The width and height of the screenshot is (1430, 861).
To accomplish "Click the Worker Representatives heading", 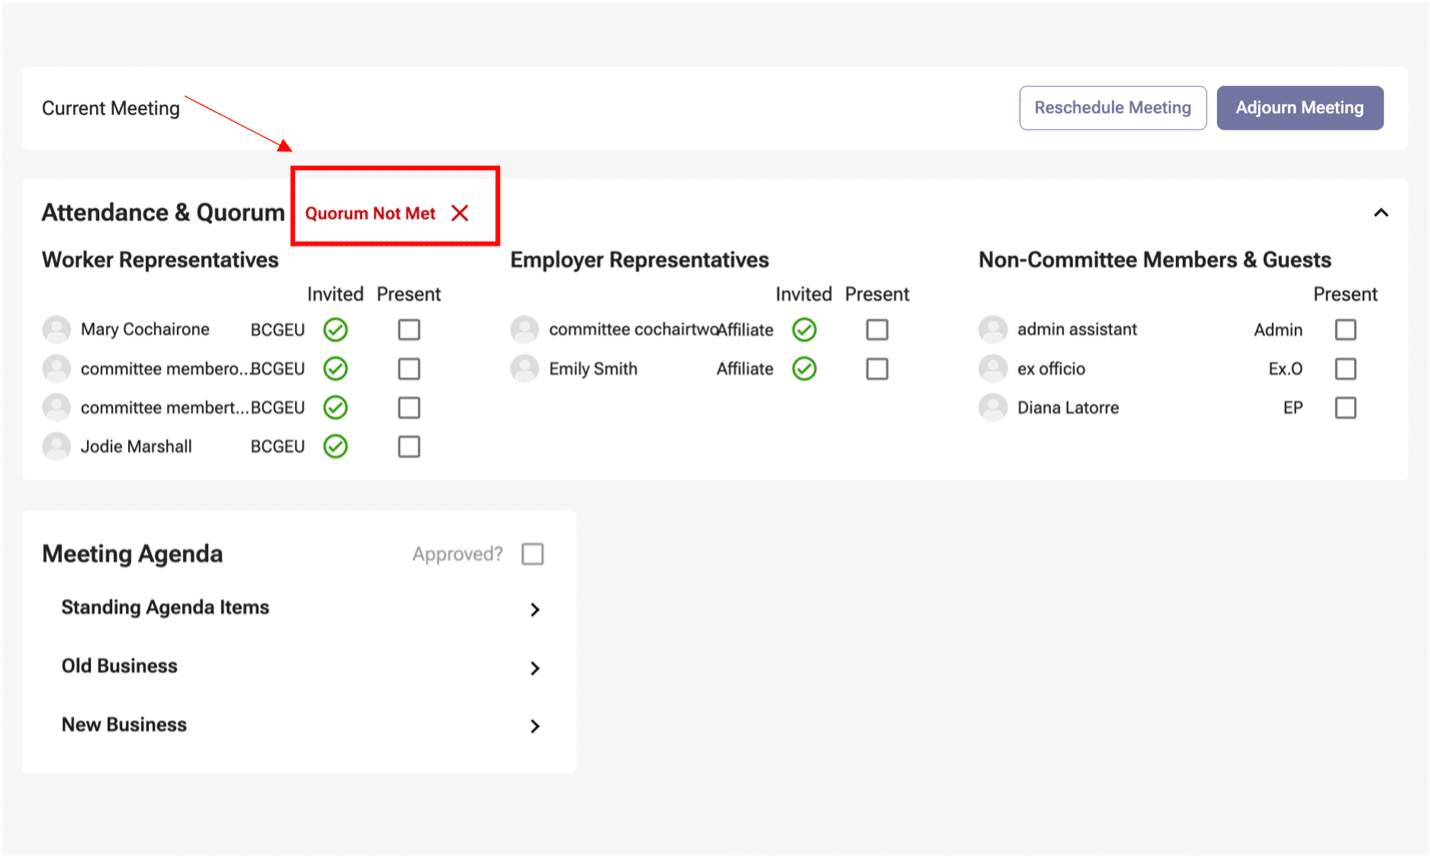I will click(160, 260).
